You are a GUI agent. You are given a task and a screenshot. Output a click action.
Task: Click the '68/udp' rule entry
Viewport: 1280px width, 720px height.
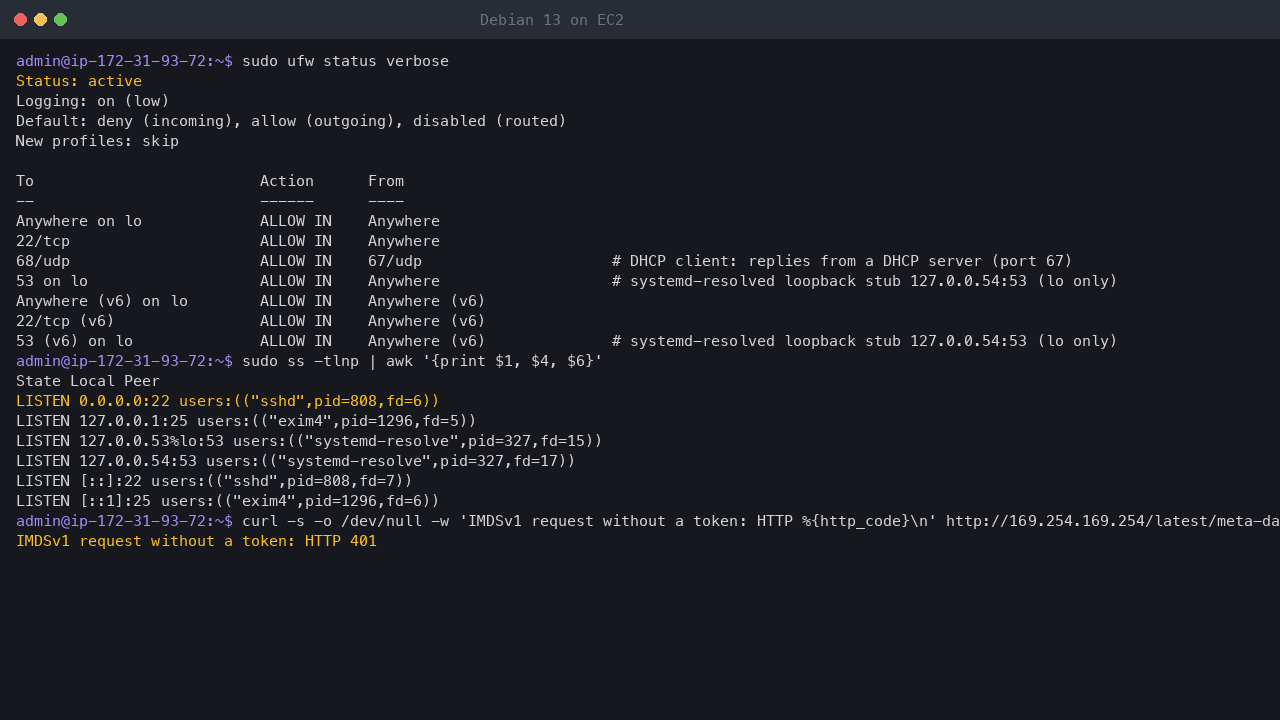[x=43, y=261]
